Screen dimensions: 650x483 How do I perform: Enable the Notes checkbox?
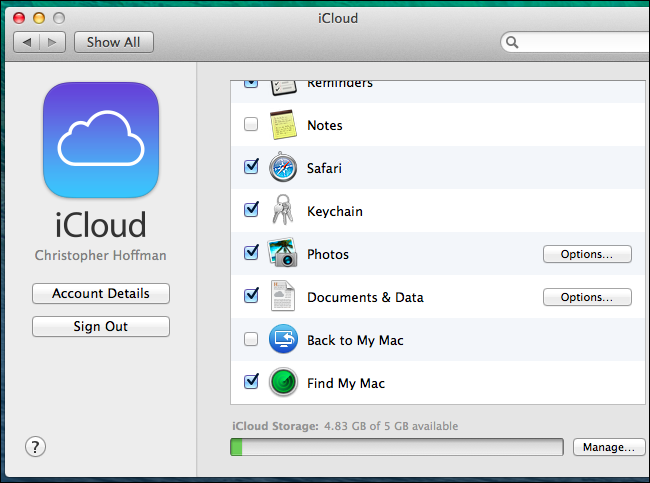pyautogui.click(x=251, y=124)
